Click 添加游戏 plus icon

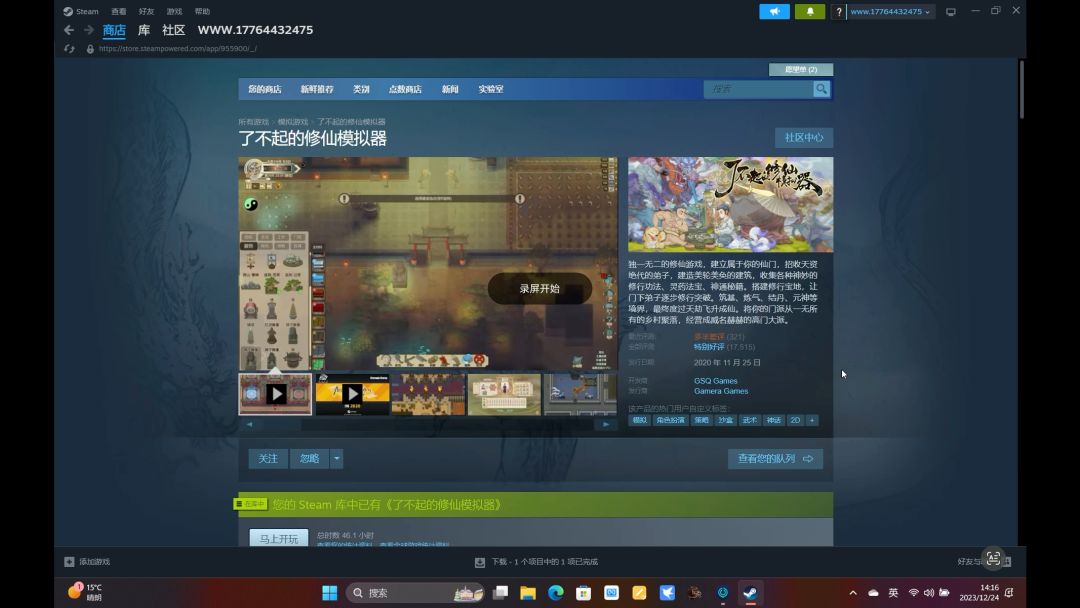(x=69, y=562)
